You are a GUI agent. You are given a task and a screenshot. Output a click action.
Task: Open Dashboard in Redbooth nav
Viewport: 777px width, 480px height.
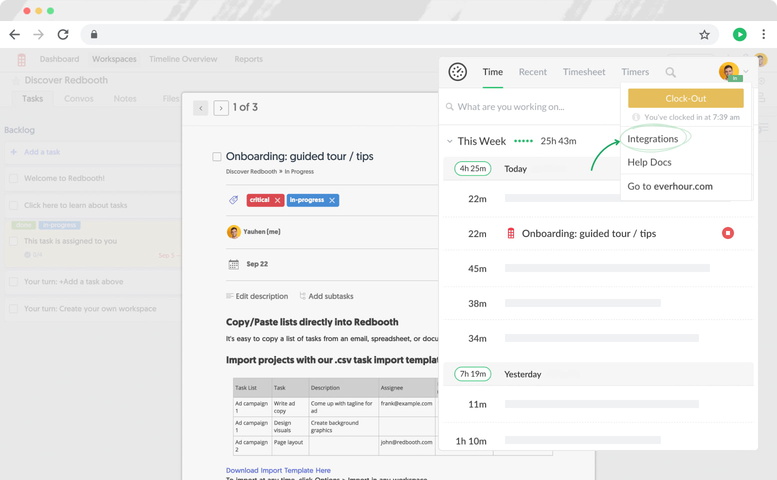tap(59, 59)
